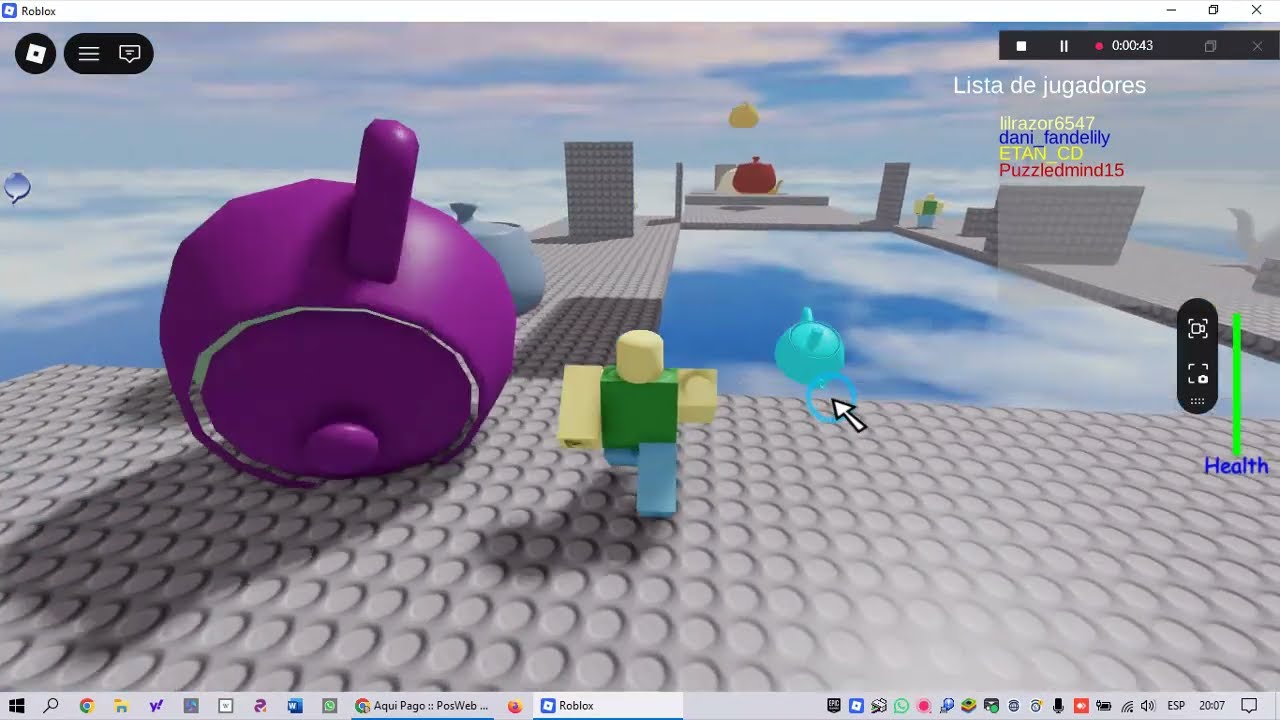The image size is (1280, 720).
Task: Click the green Health bar
Action: [1237, 384]
